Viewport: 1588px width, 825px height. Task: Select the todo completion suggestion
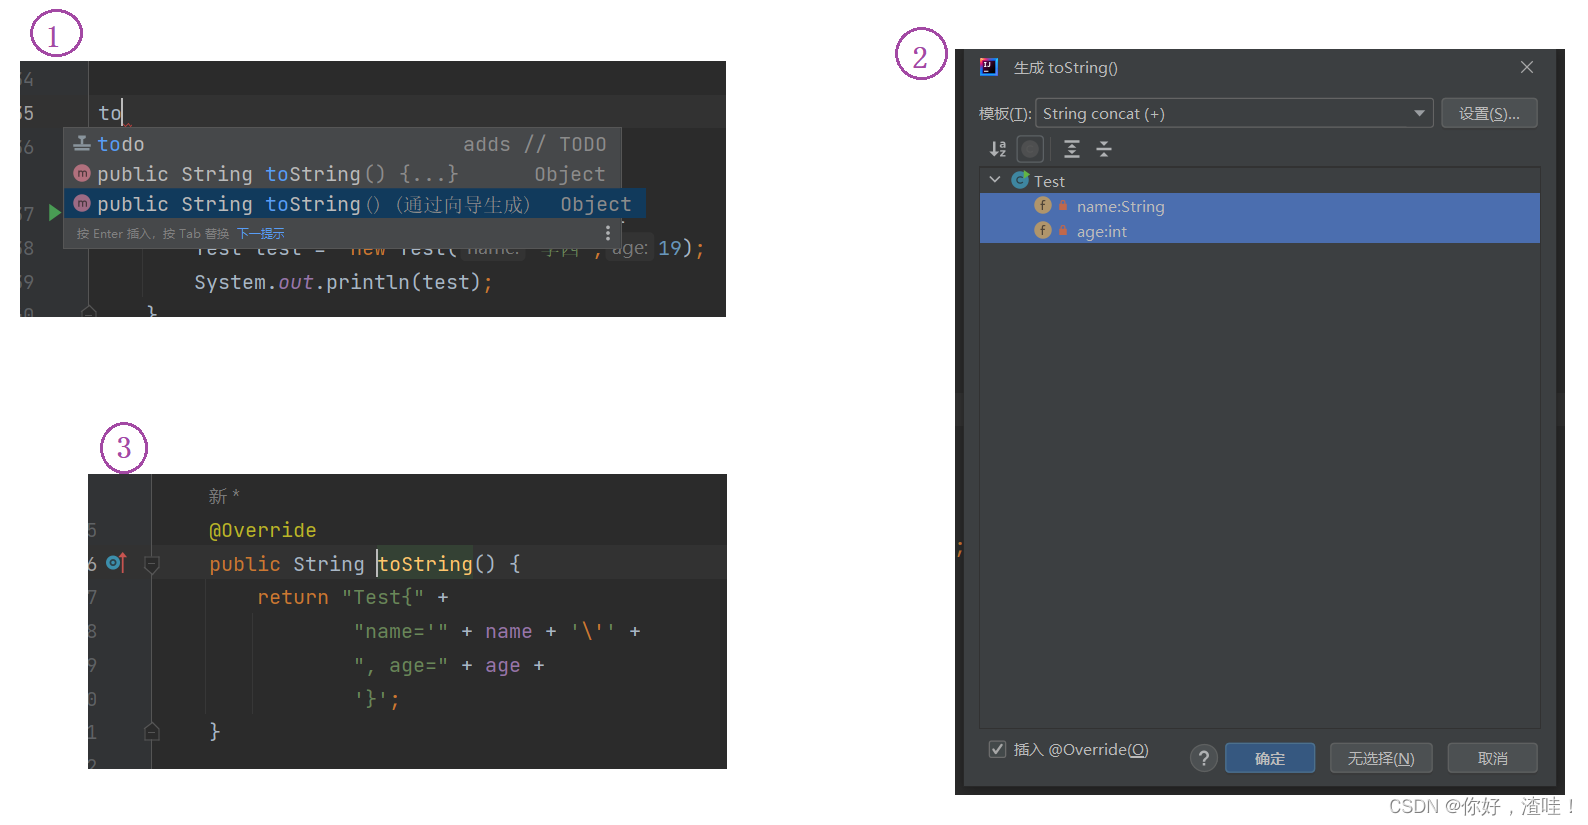343,144
